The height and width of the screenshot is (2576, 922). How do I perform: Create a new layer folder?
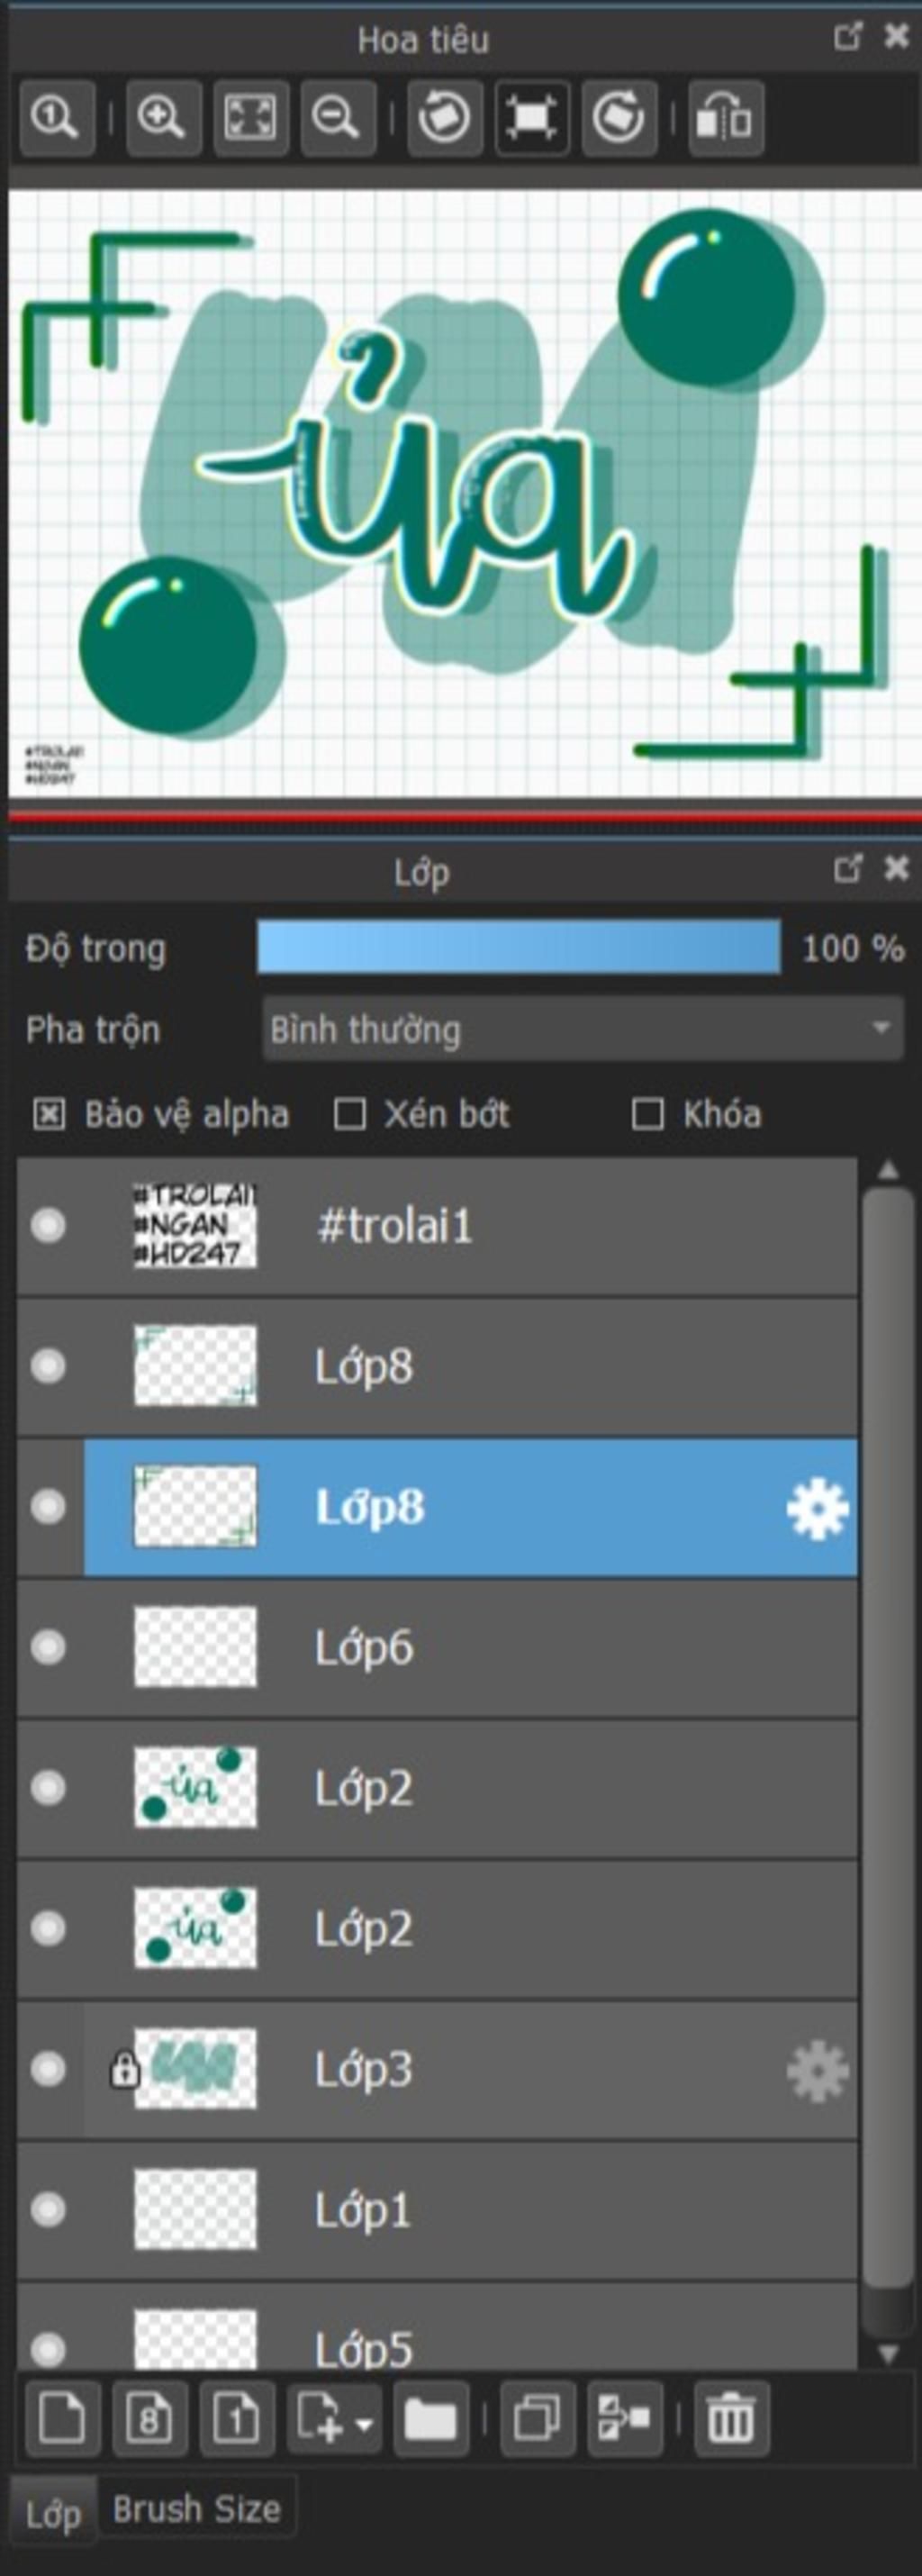pos(430,2420)
